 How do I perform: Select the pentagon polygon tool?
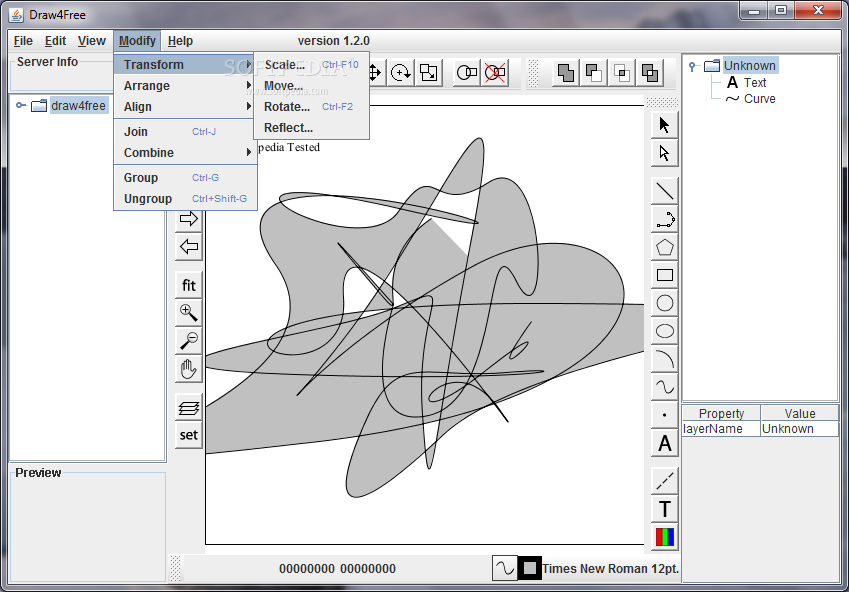[x=664, y=248]
